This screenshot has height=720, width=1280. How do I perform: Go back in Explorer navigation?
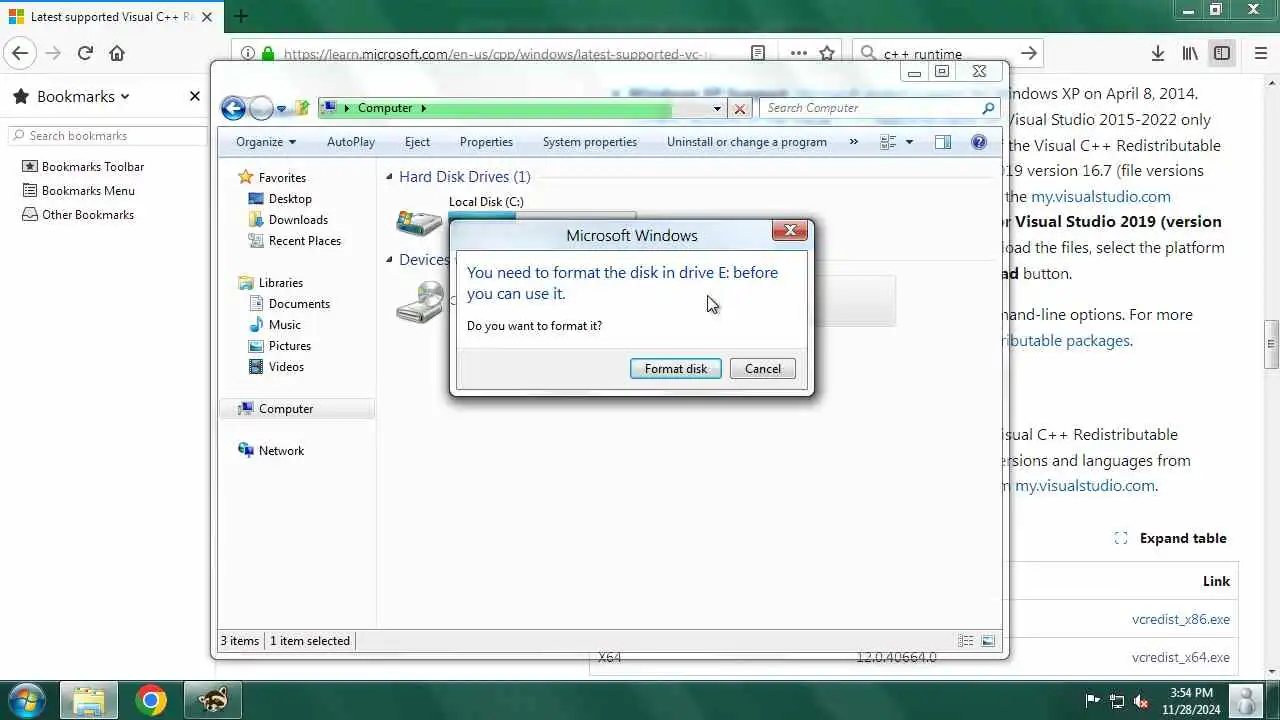point(233,108)
